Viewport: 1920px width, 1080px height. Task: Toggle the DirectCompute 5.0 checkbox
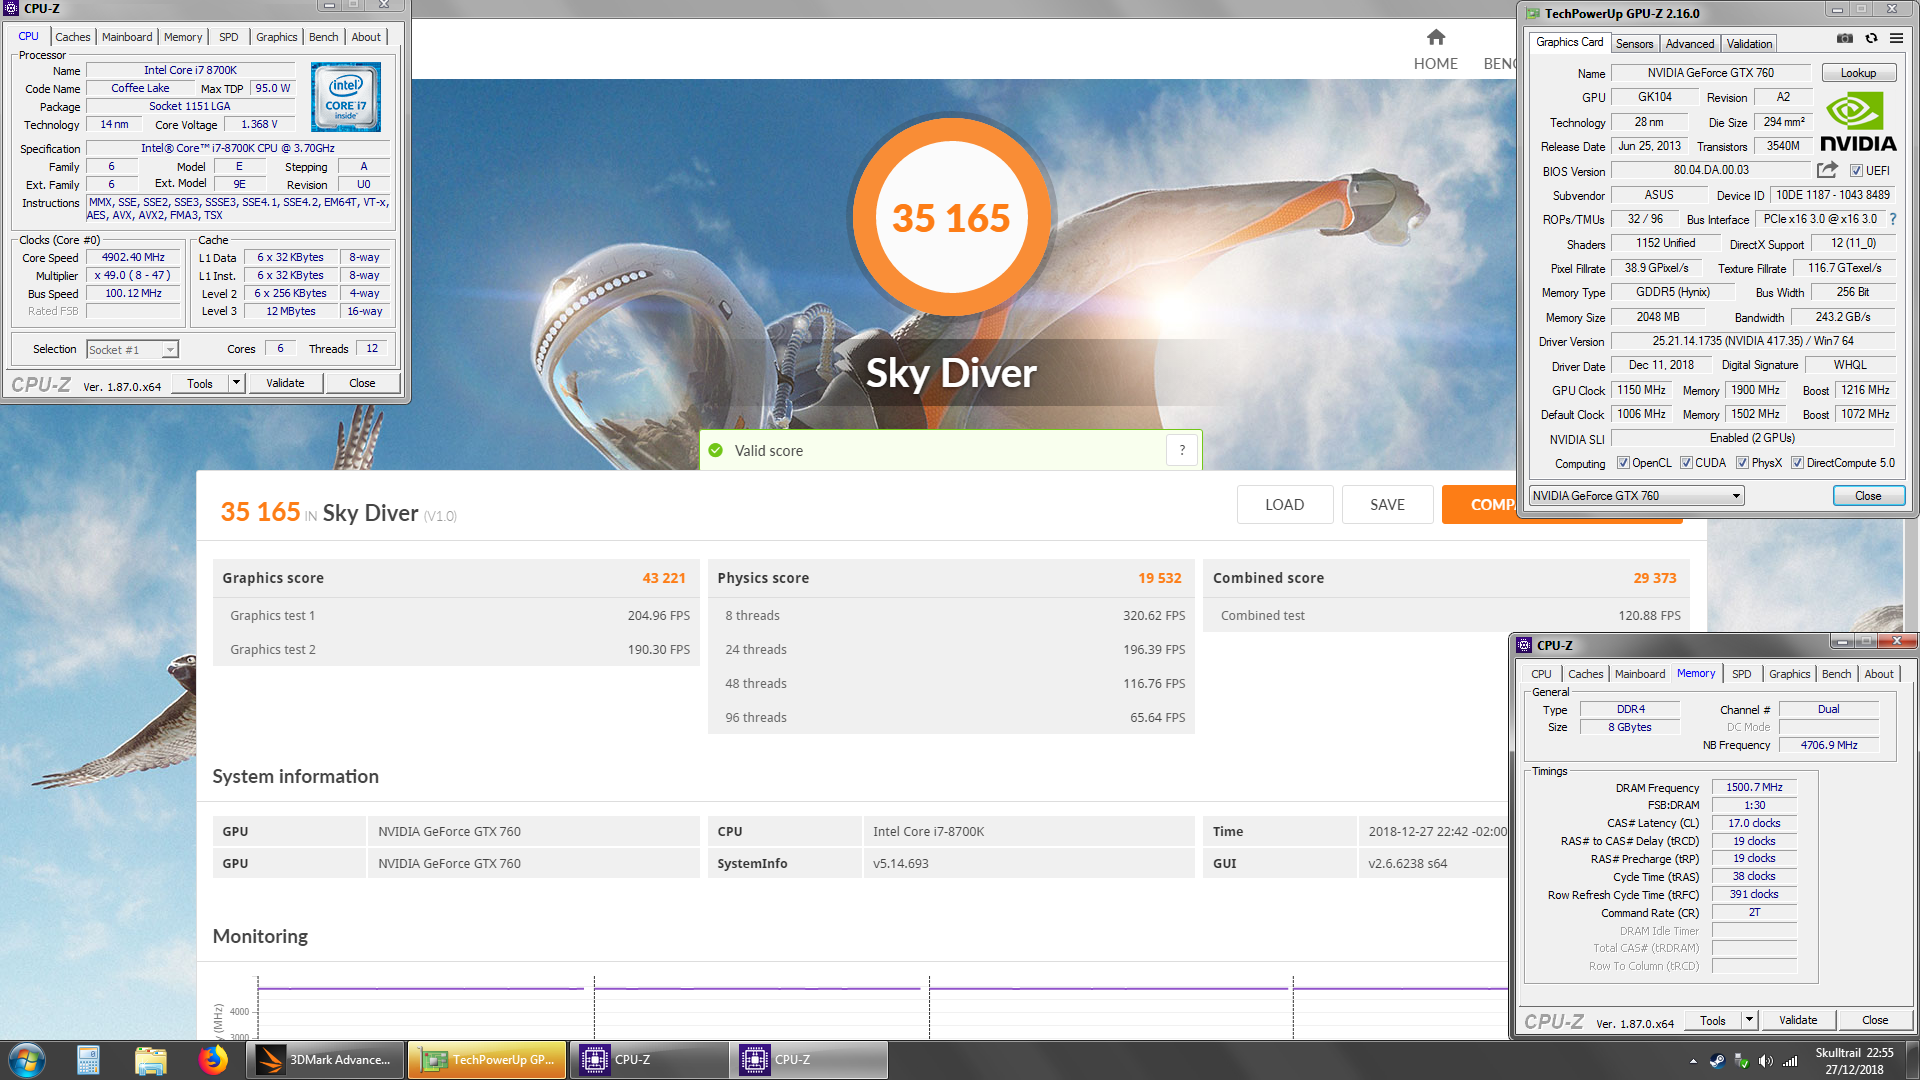point(1797,463)
